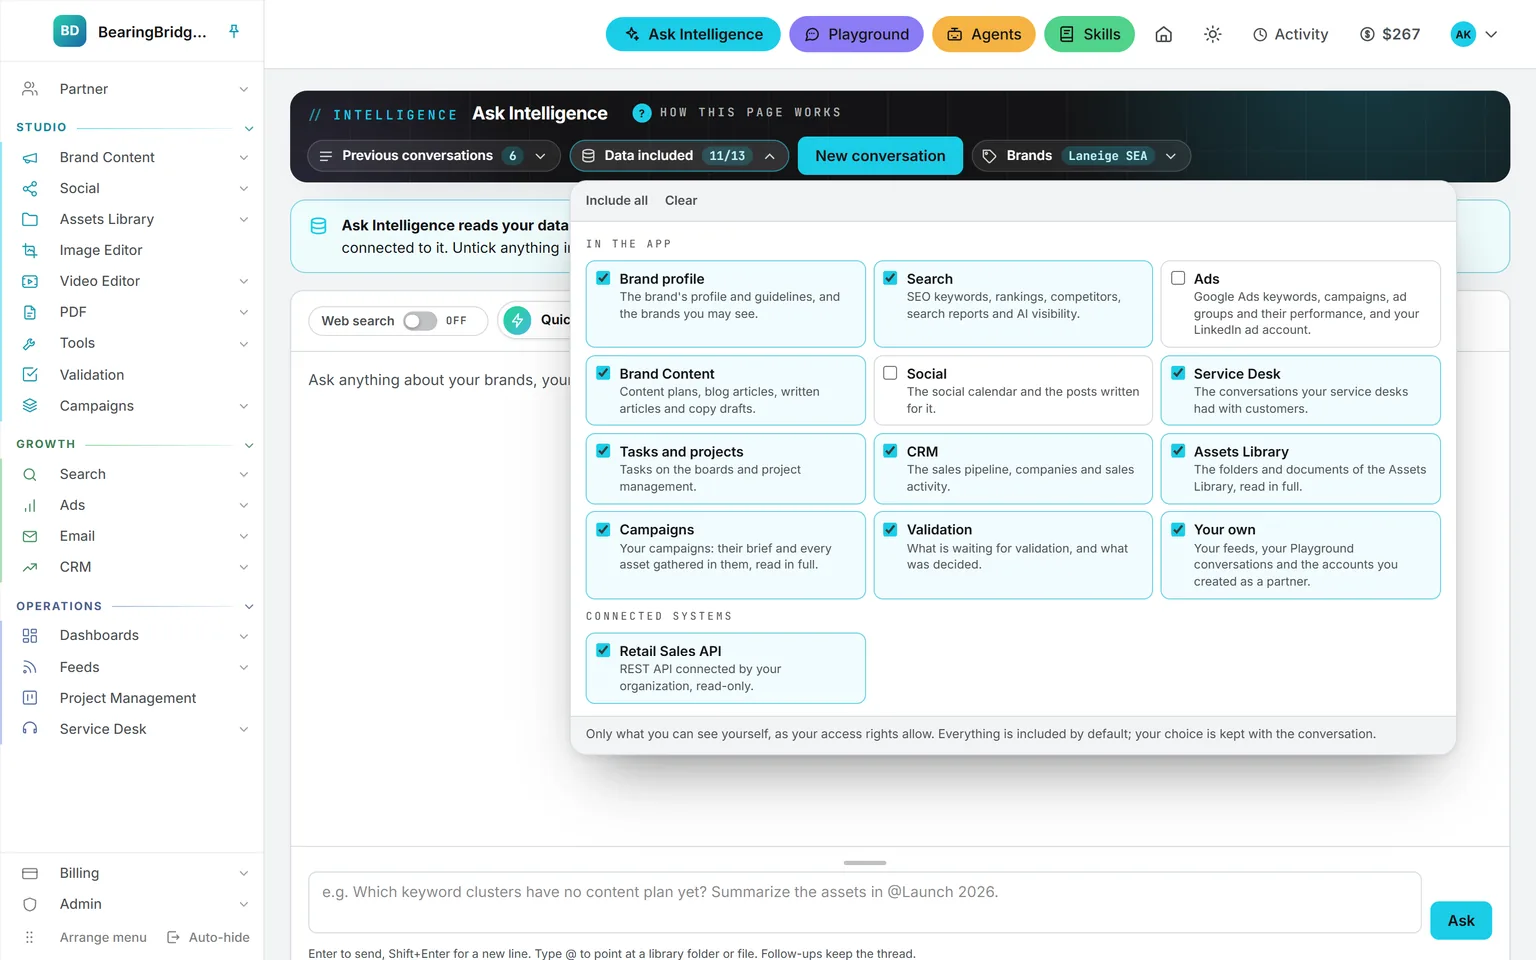Collapse the Data included dropdown
This screenshot has height=960, width=1536.
click(679, 156)
